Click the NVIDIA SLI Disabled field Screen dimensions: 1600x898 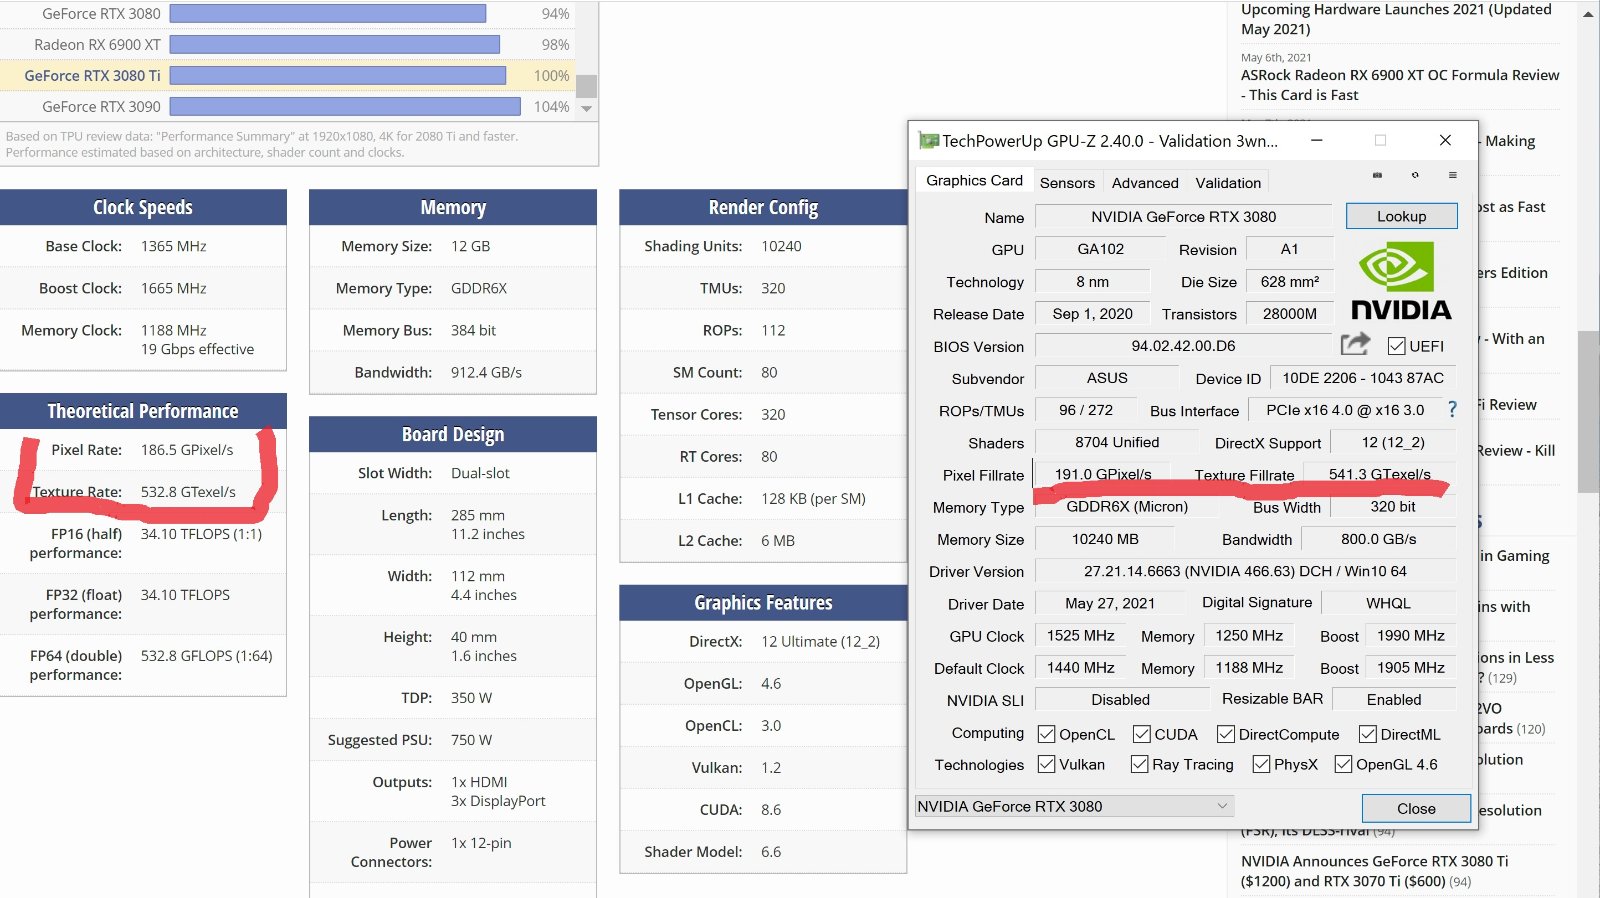[x=1120, y=699]
